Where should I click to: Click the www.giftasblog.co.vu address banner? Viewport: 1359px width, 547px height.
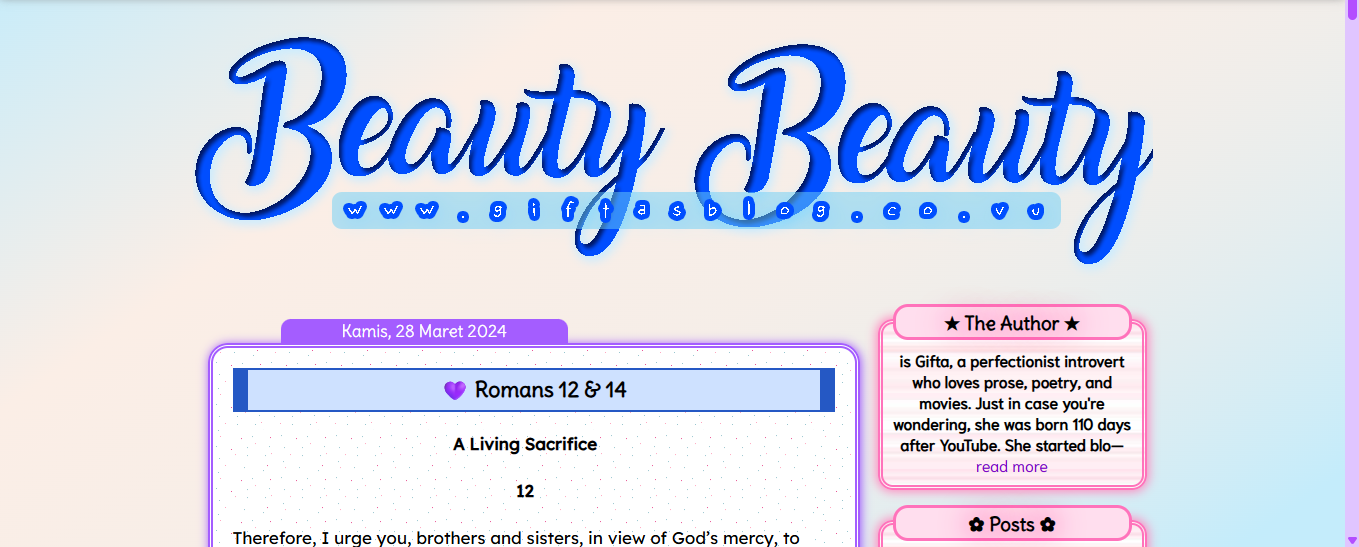695,211
